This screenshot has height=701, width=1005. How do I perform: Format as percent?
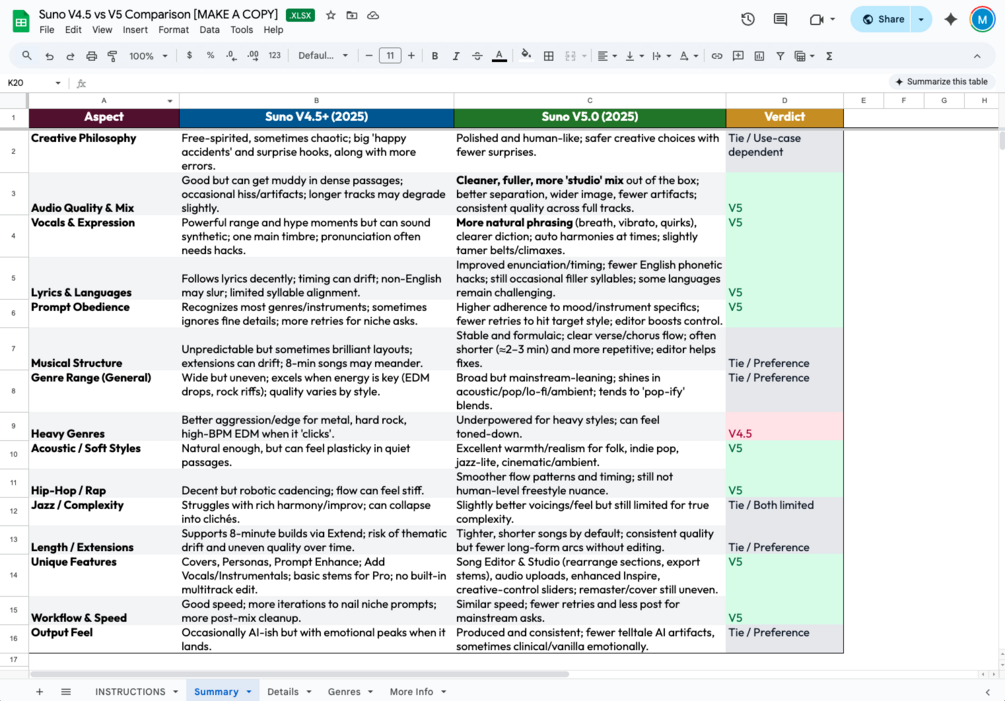pyautogui.click(x=210, y=56)
